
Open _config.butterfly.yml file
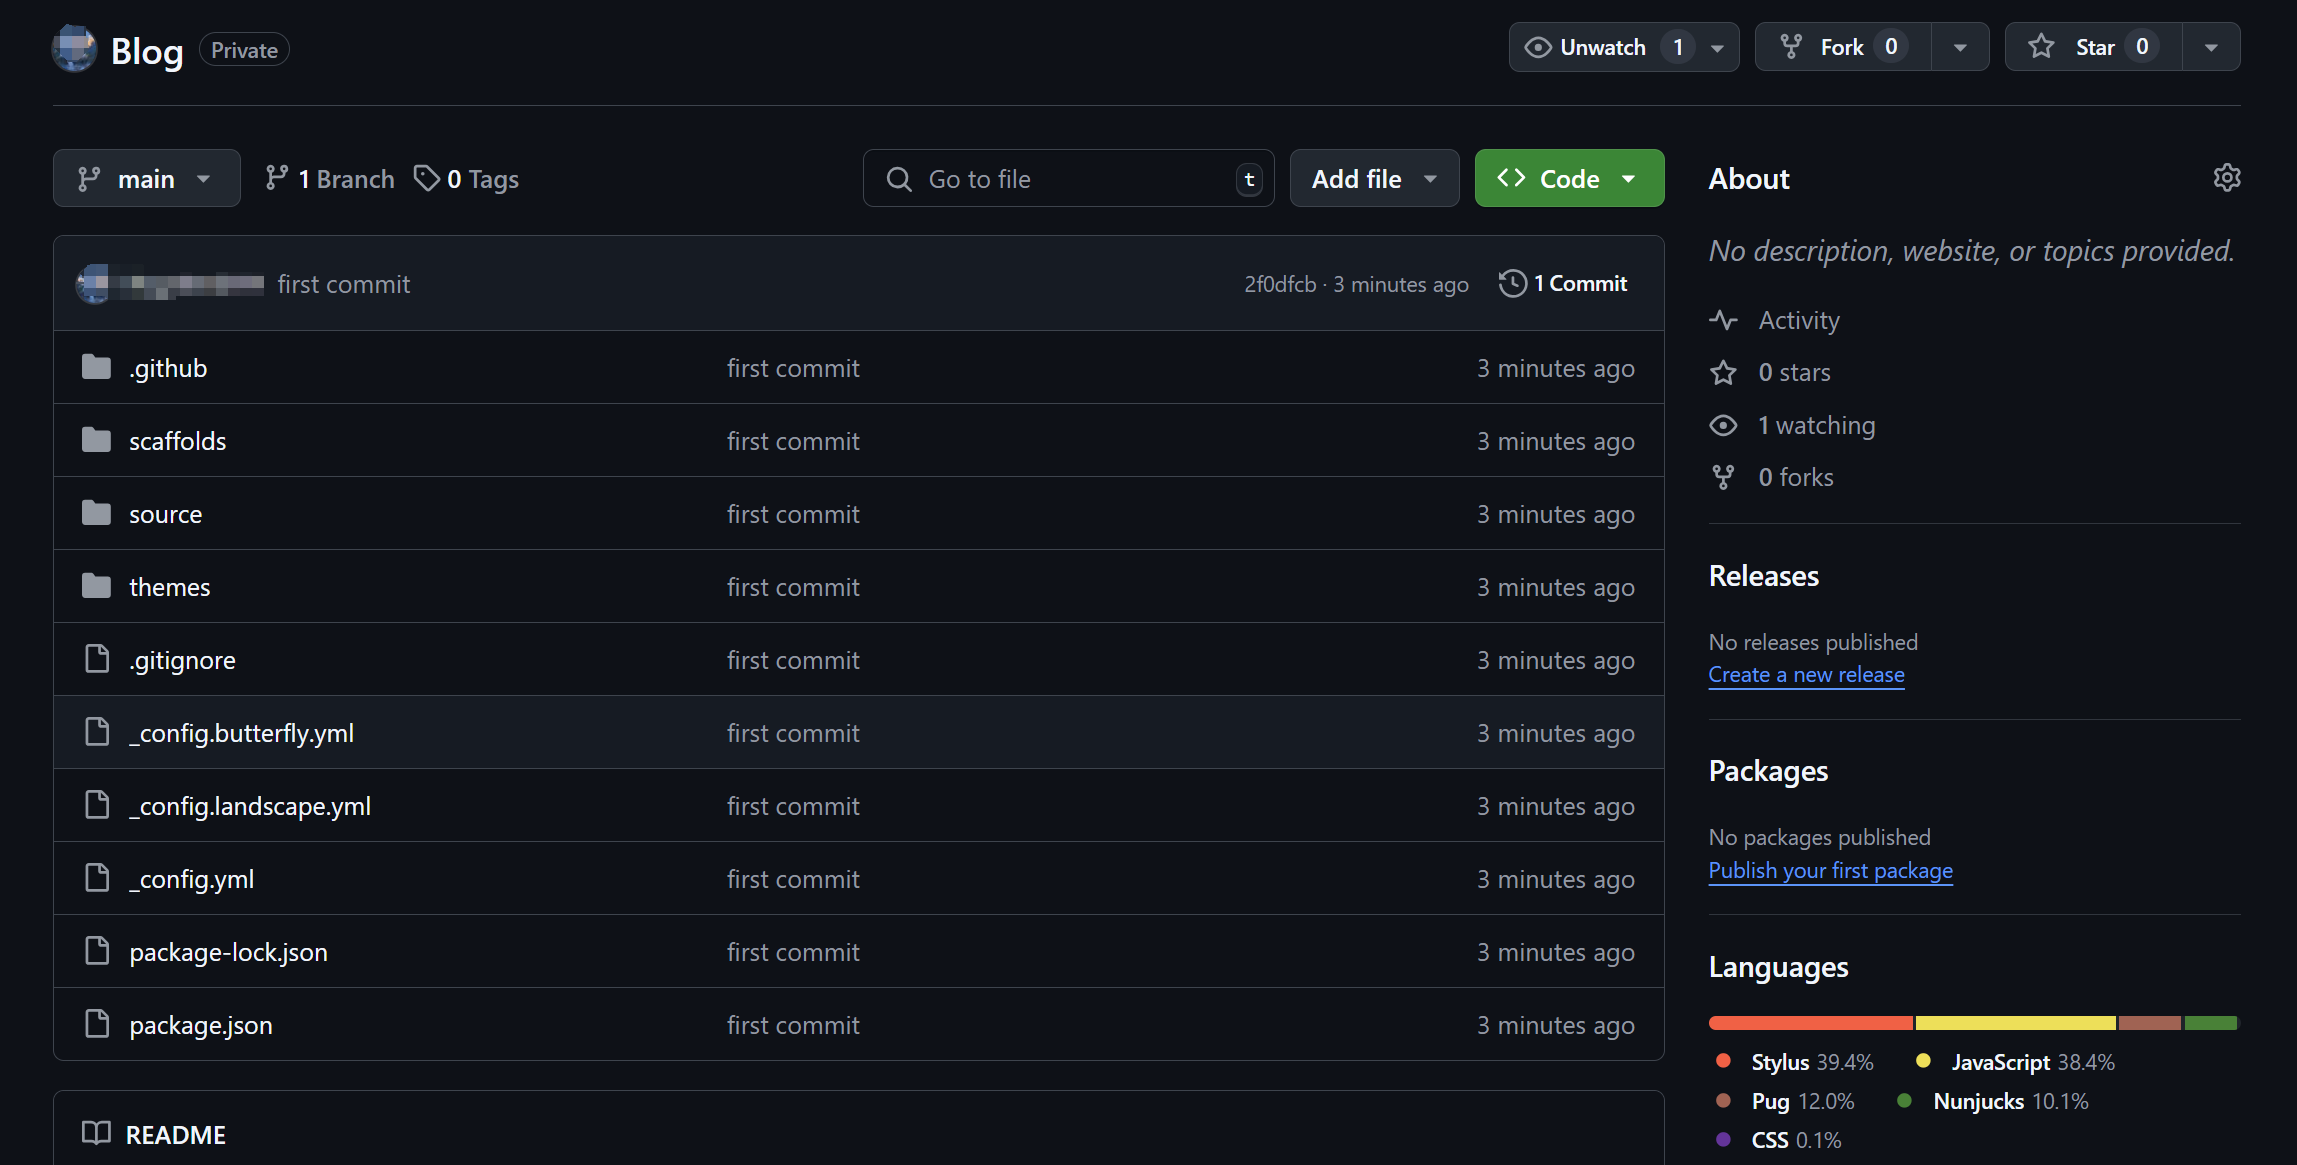click(241, 733)
